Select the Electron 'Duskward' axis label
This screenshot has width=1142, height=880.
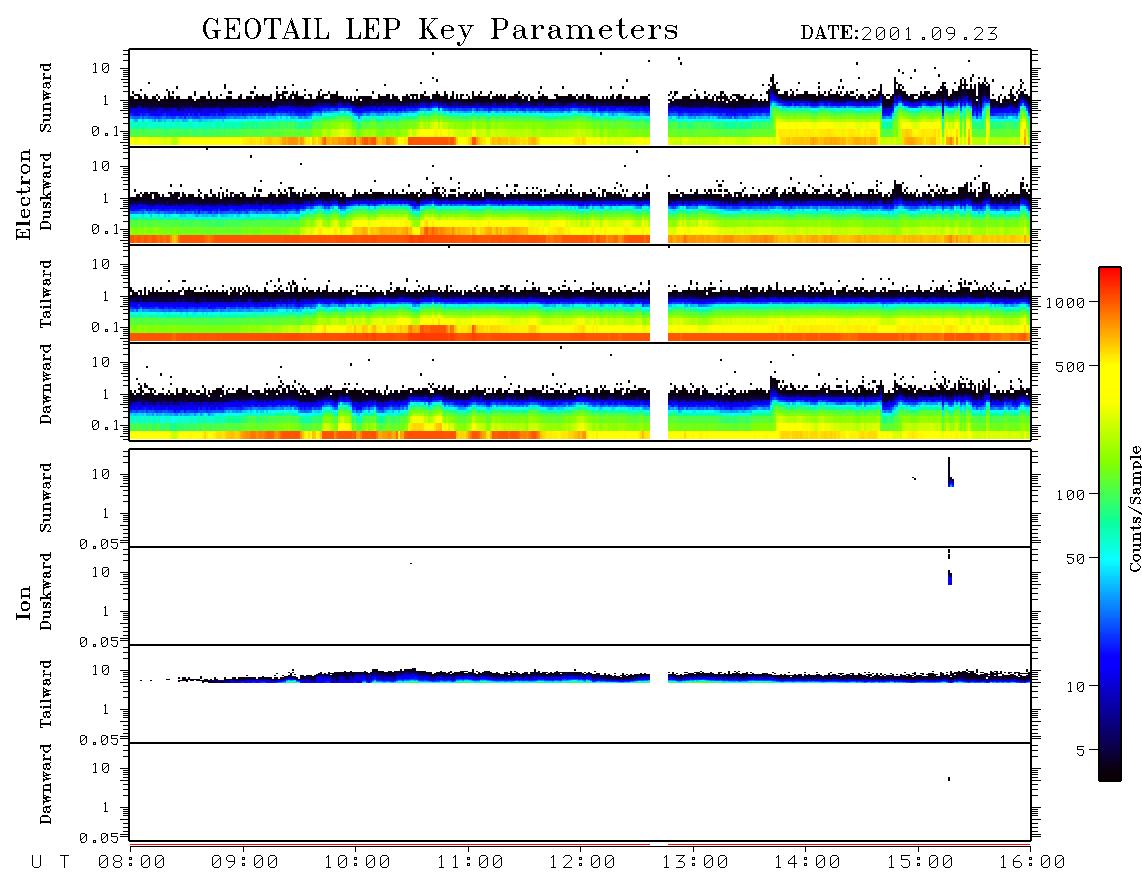pos(46,191)
